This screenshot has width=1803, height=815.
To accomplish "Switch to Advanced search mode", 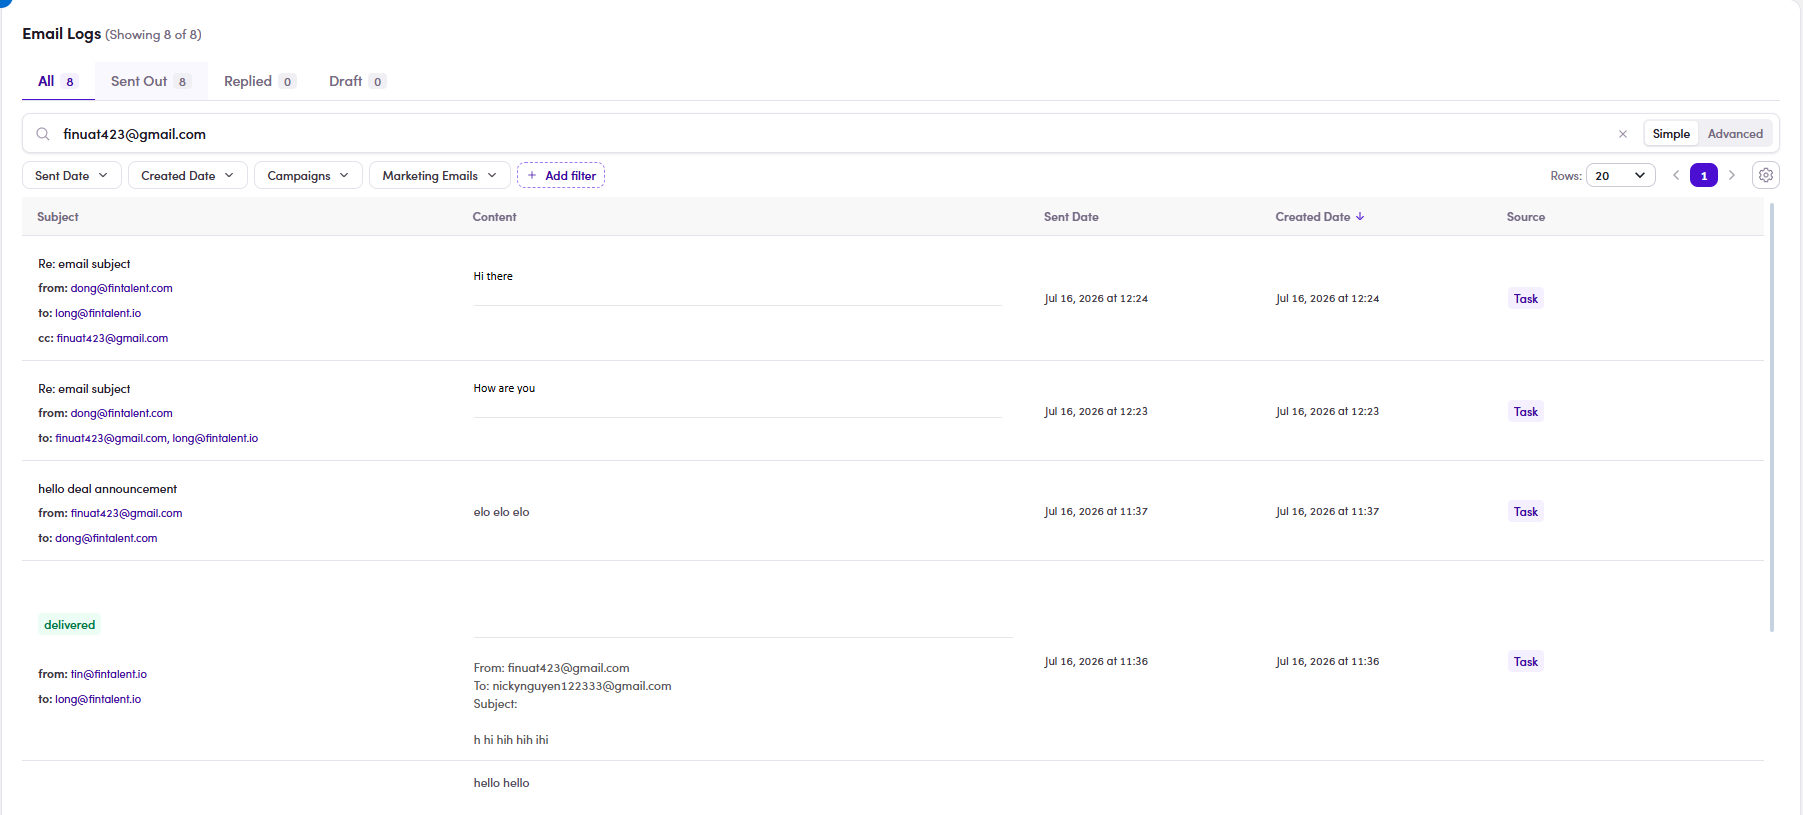I will tap(1735, 134).
